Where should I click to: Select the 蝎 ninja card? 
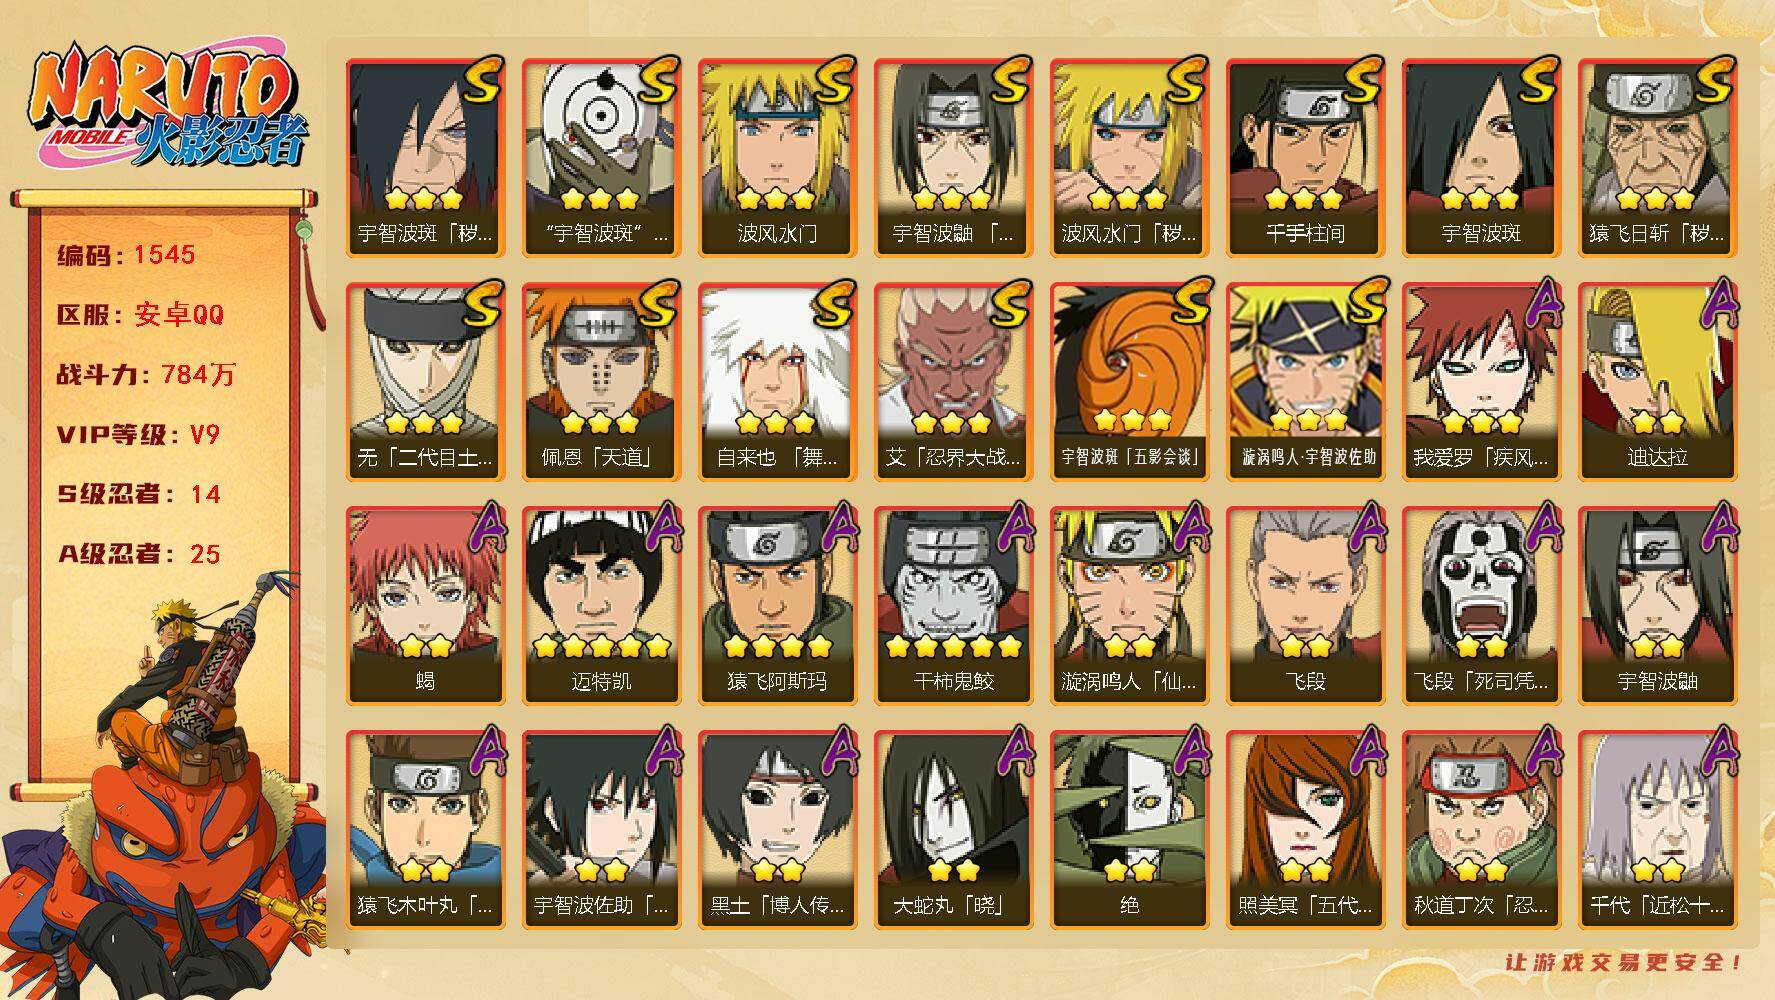[425, 605]
